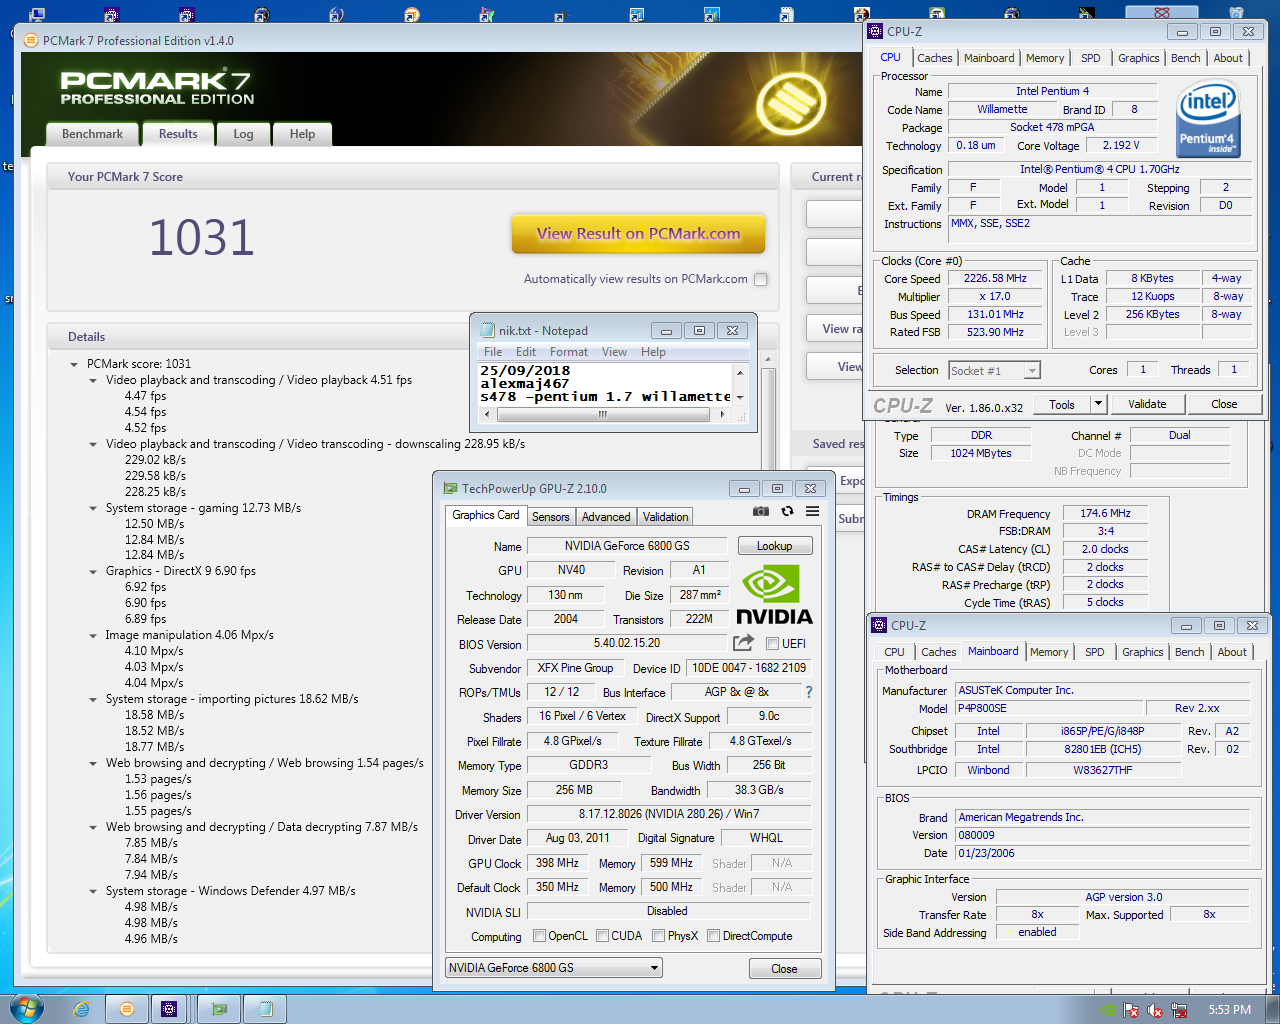The image size is (1280, 1024).
Task: Click Notepad's horizontal scrollbar thumb
Action: pyautogui.click(x=603, y=414)
